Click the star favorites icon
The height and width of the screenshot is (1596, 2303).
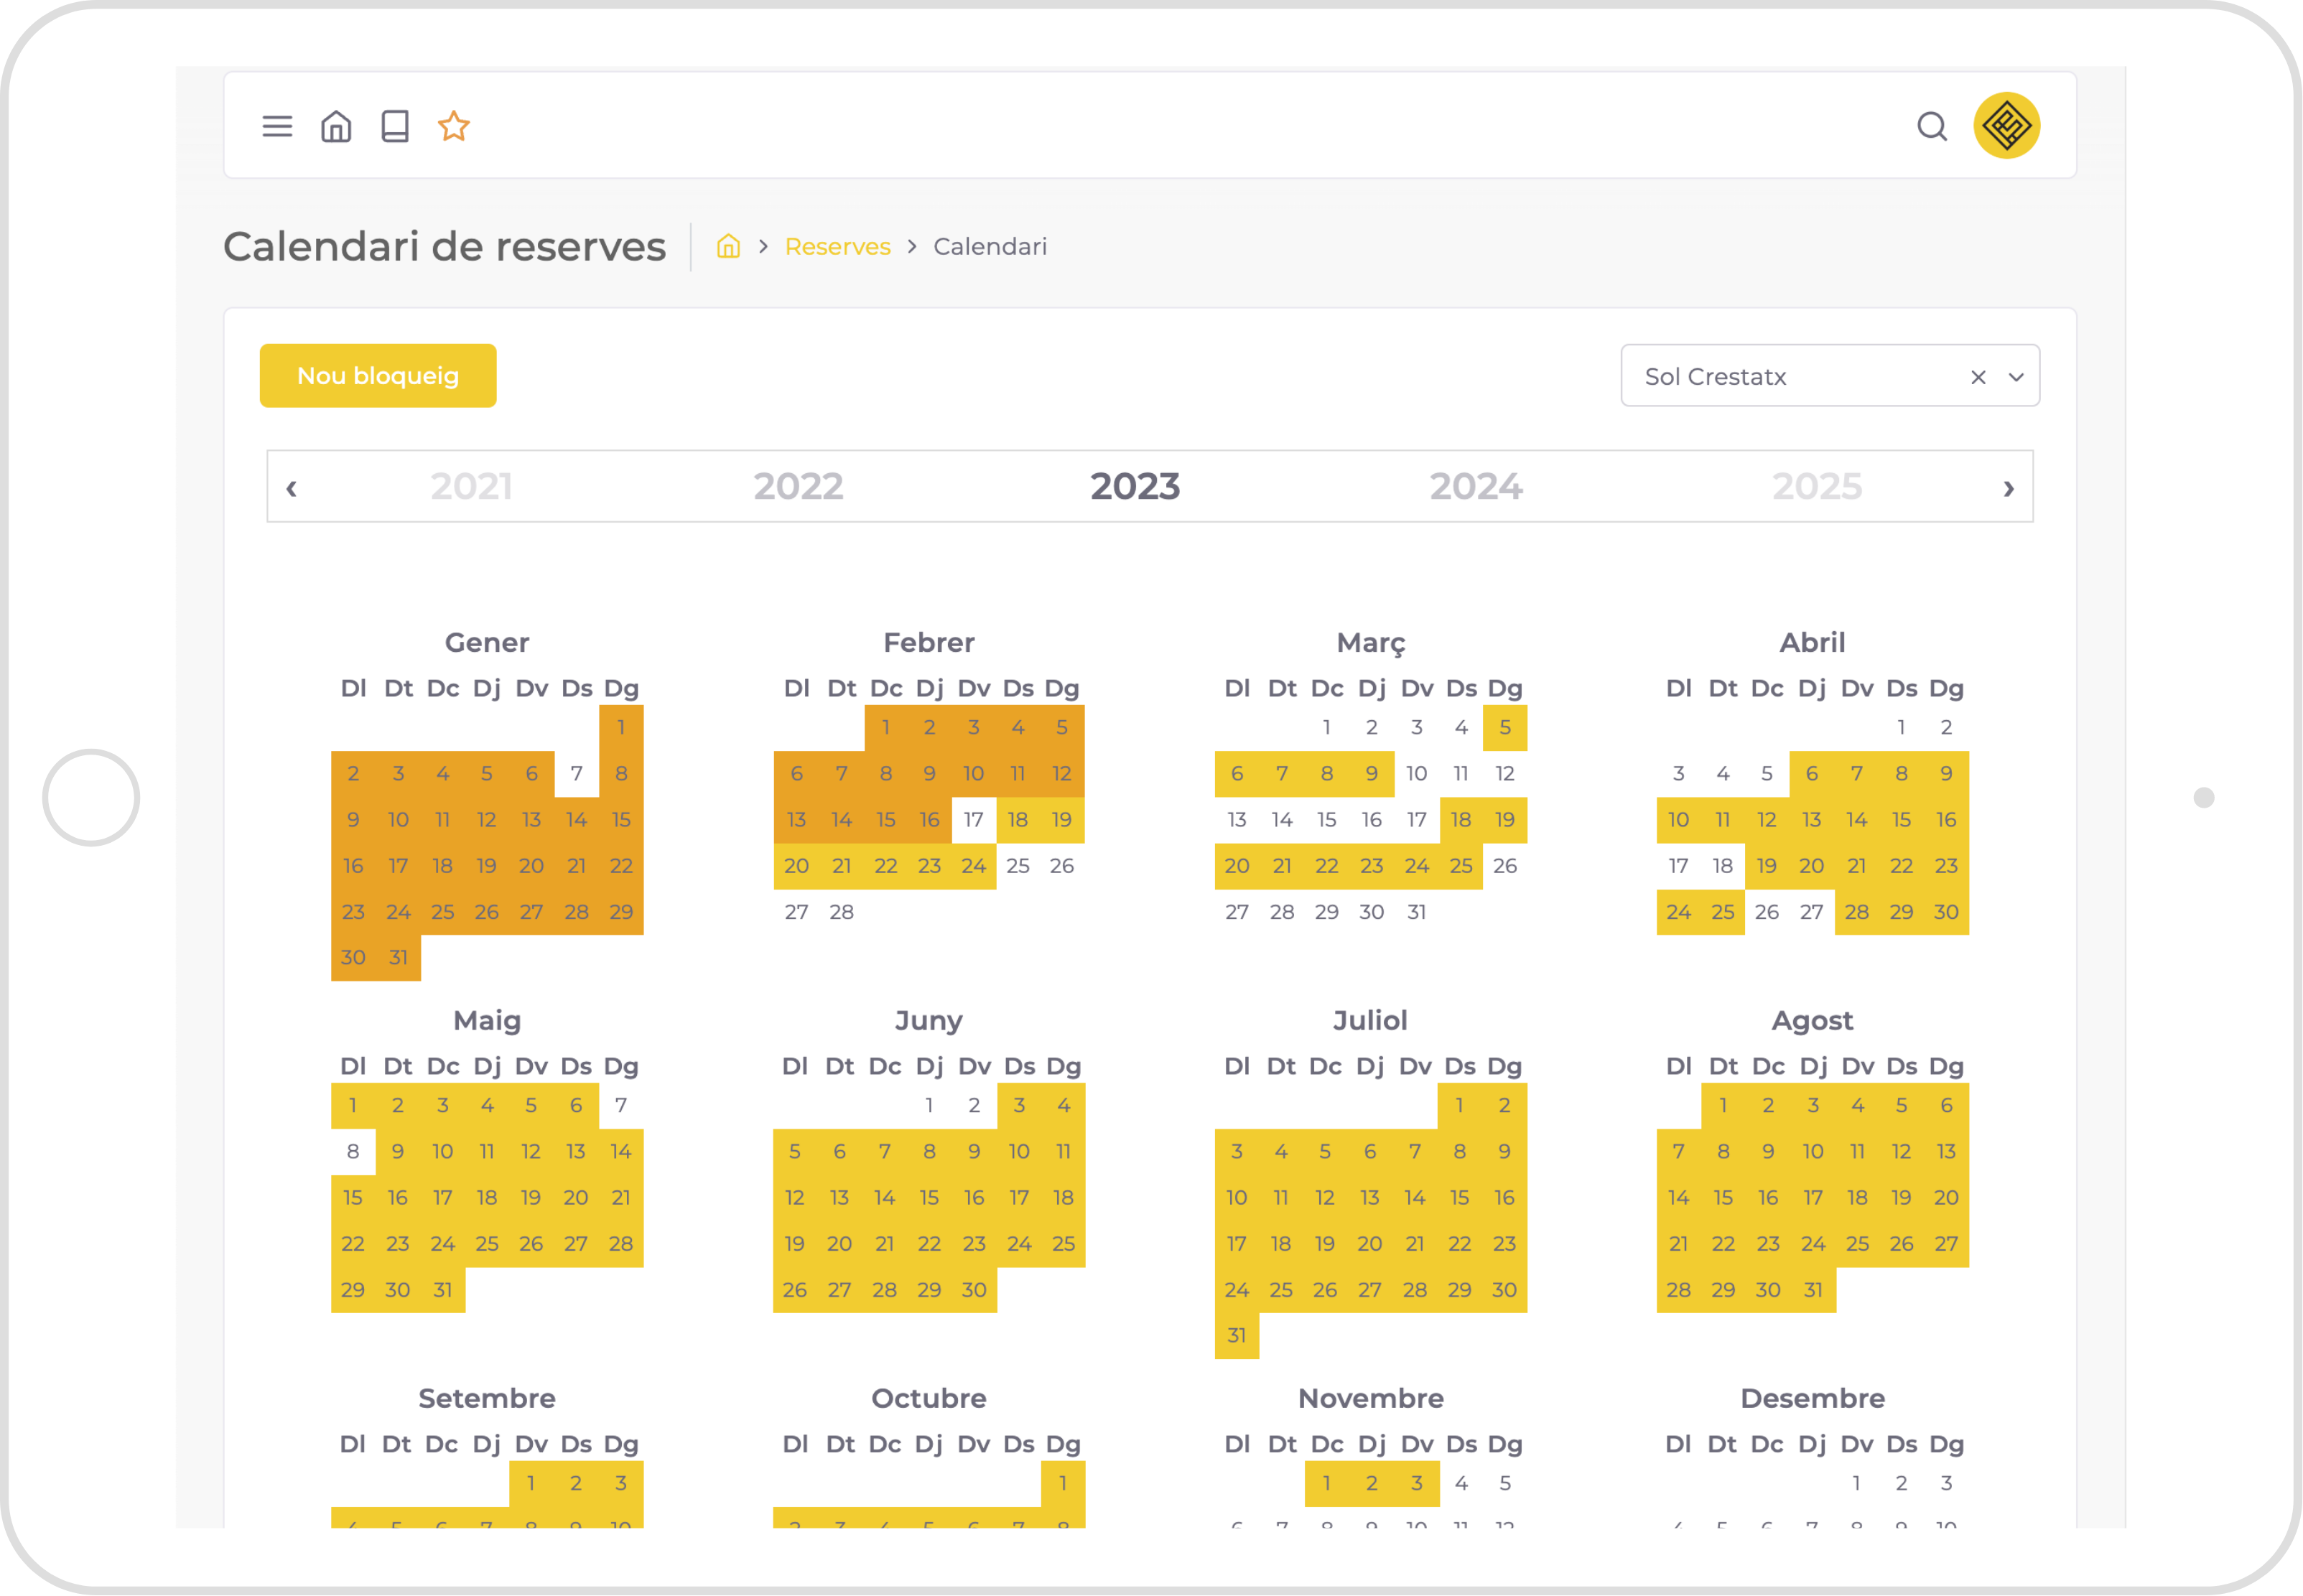(454, 126)
